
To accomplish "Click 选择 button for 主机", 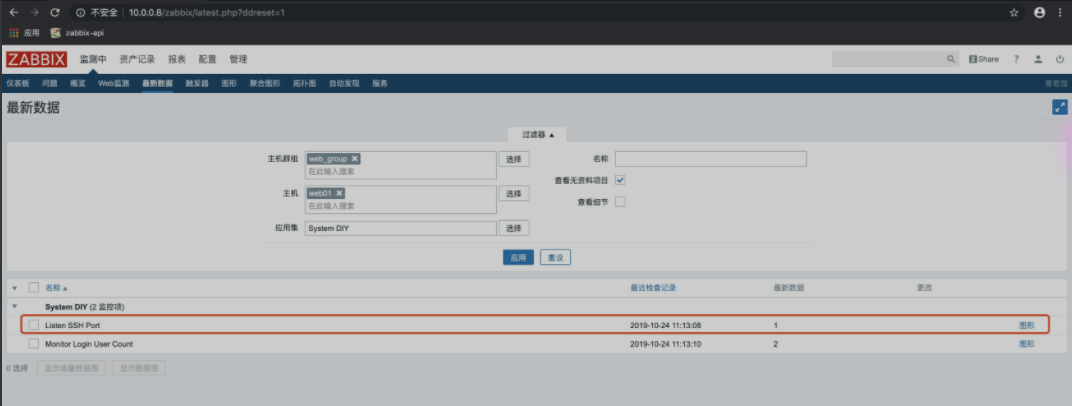I will click(x=514, y=193).
